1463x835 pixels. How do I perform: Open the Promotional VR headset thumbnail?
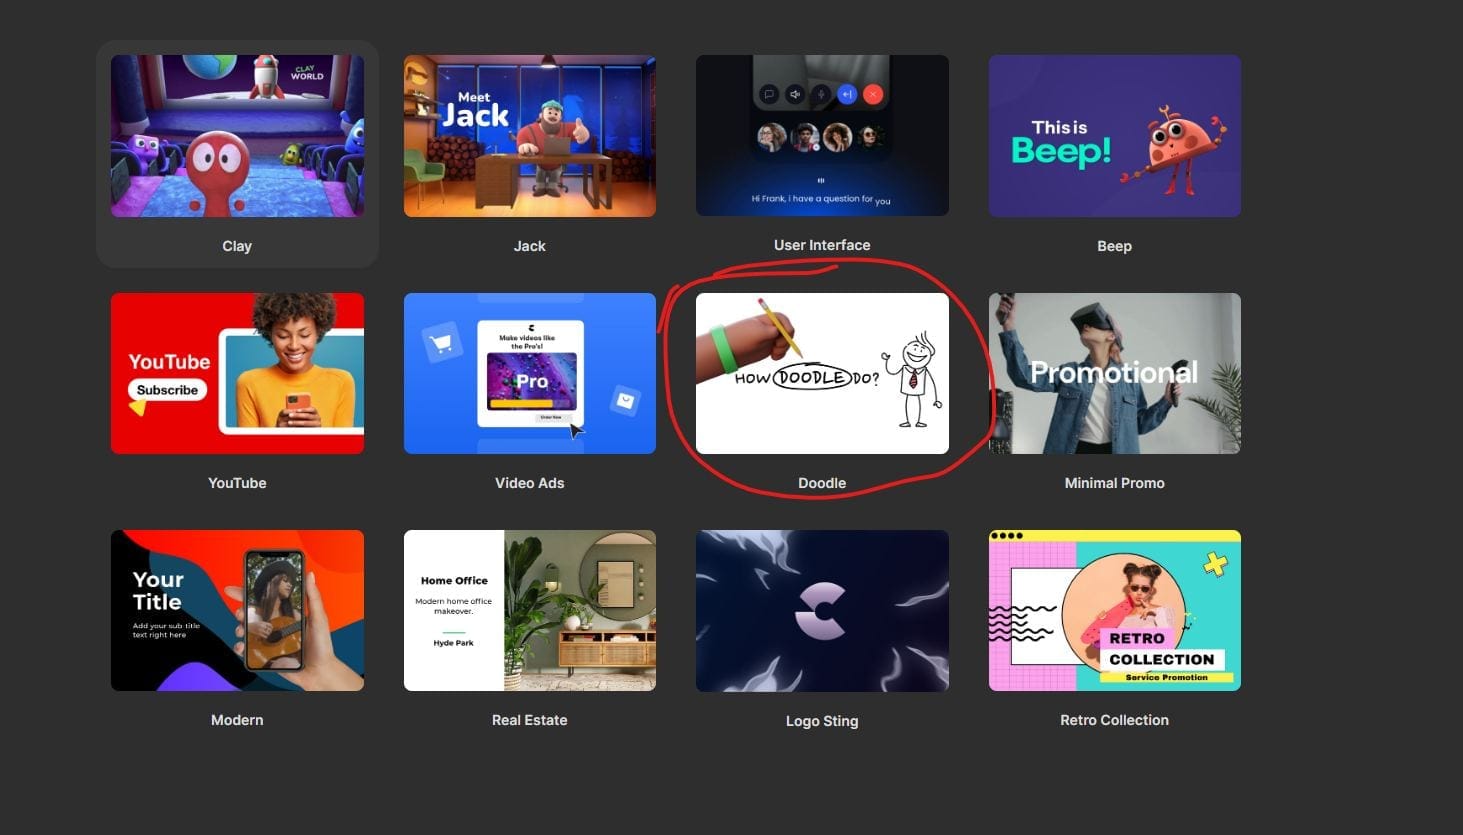tap(1114, 373)
